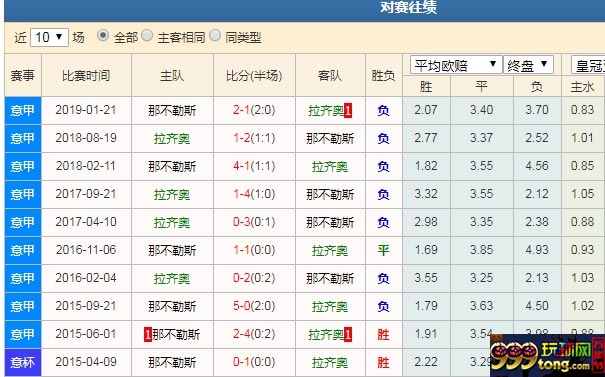Click 主水 value 1.05 in 2017-09-21 row

point(582,194)
